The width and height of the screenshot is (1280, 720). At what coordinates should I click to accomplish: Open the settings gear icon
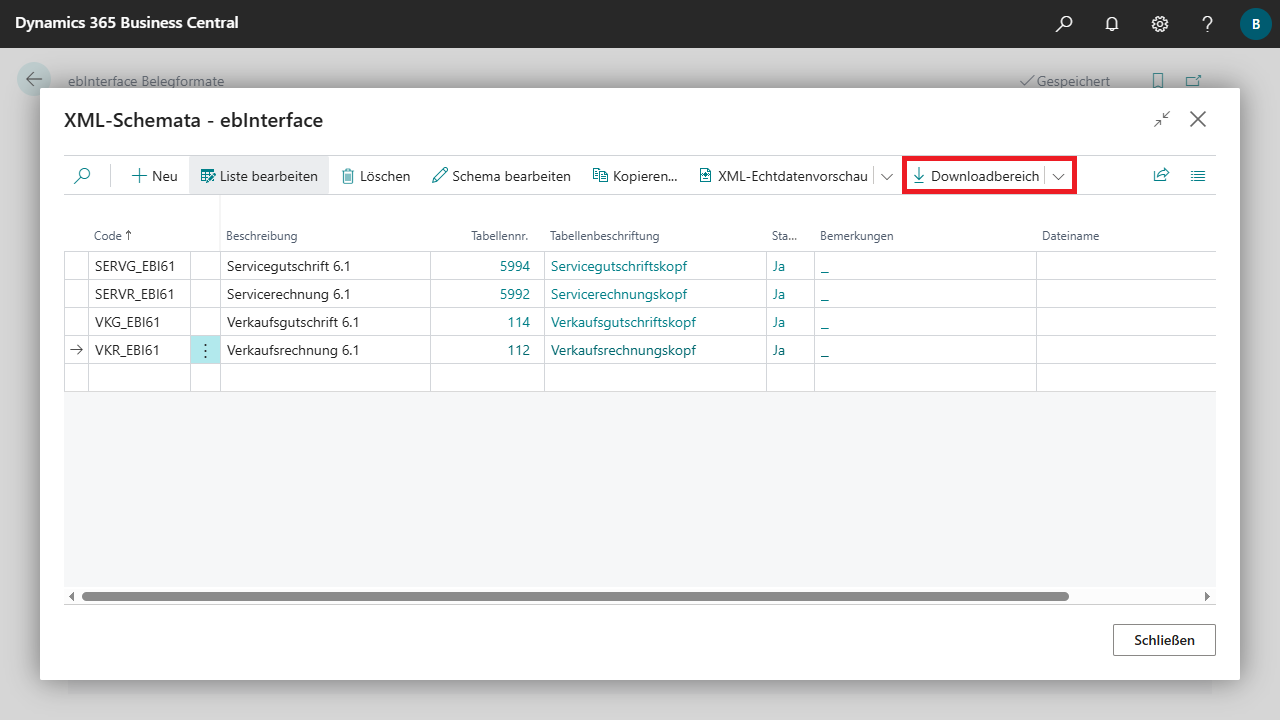(1160, 23)
